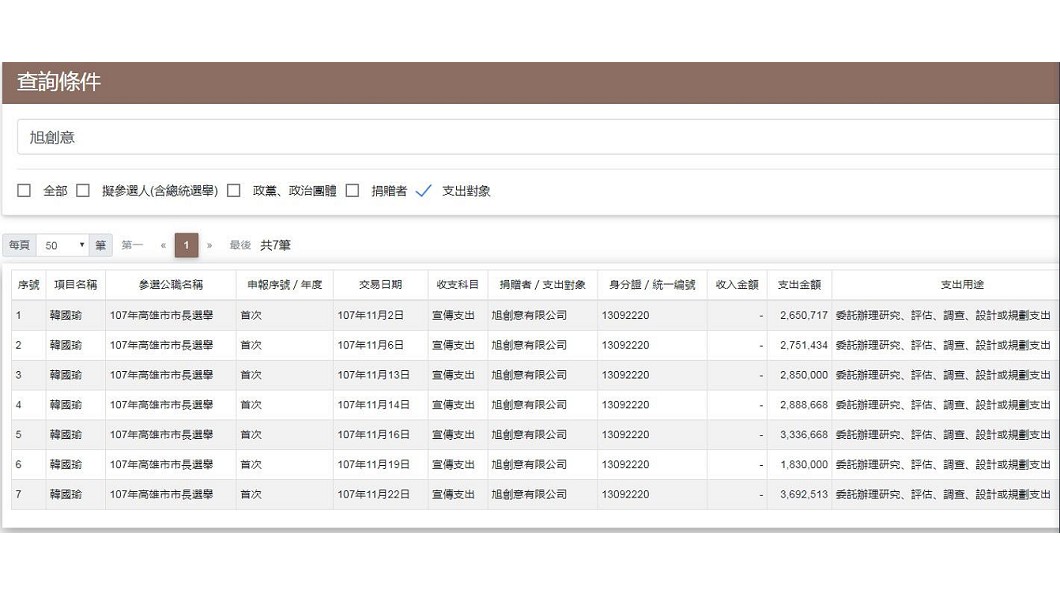Screen dimensions: 1060x596
Task: Click the 捐贈者 / 支出對象 column header
Action: (x=543, y=285)
